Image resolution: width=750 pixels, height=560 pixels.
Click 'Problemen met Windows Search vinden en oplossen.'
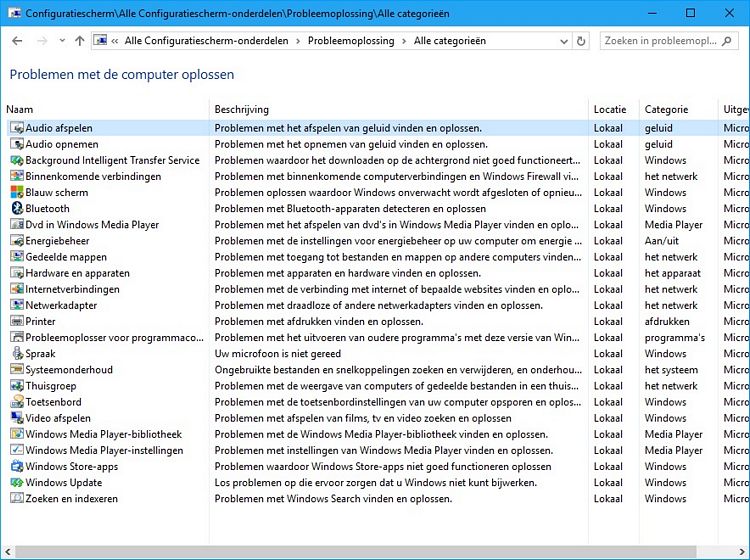333,499
